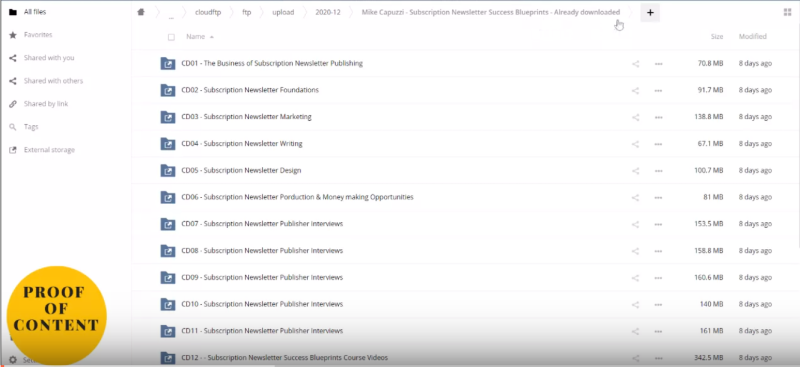Open more actions for CD01
The height and width of the screenshot is (367, 800).
[659, 64]
